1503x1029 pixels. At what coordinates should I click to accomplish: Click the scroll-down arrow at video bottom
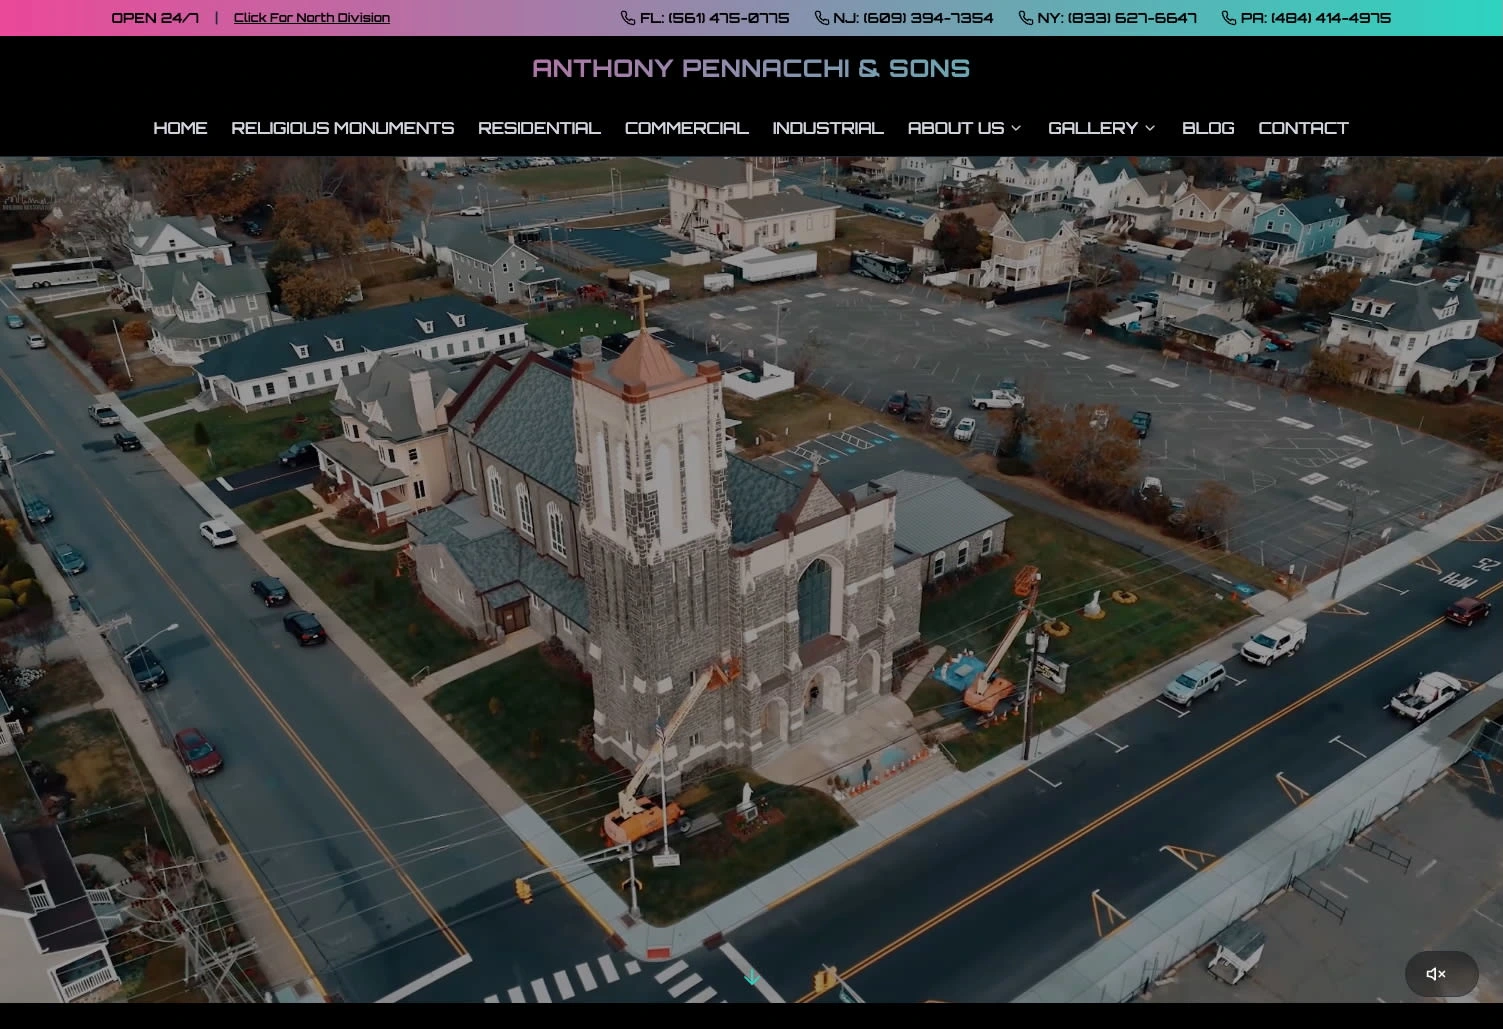coord(752,977)
